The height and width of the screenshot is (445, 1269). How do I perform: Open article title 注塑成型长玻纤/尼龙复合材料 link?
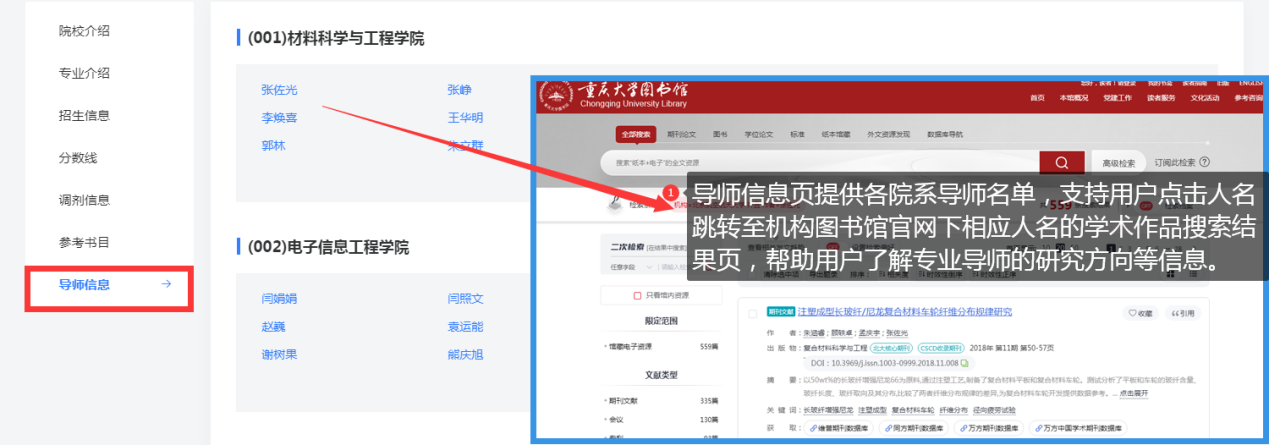tap(903, 312)
